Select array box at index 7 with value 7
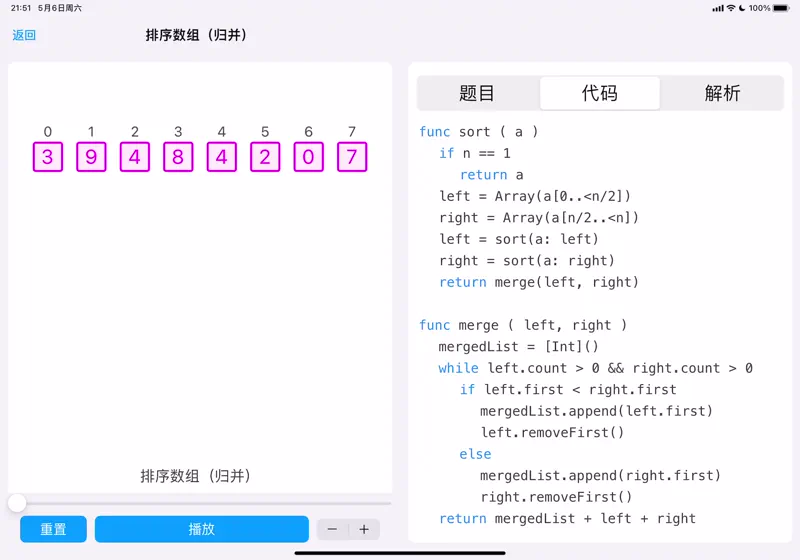This screenshot has height=560, width=800. point(352,157)
